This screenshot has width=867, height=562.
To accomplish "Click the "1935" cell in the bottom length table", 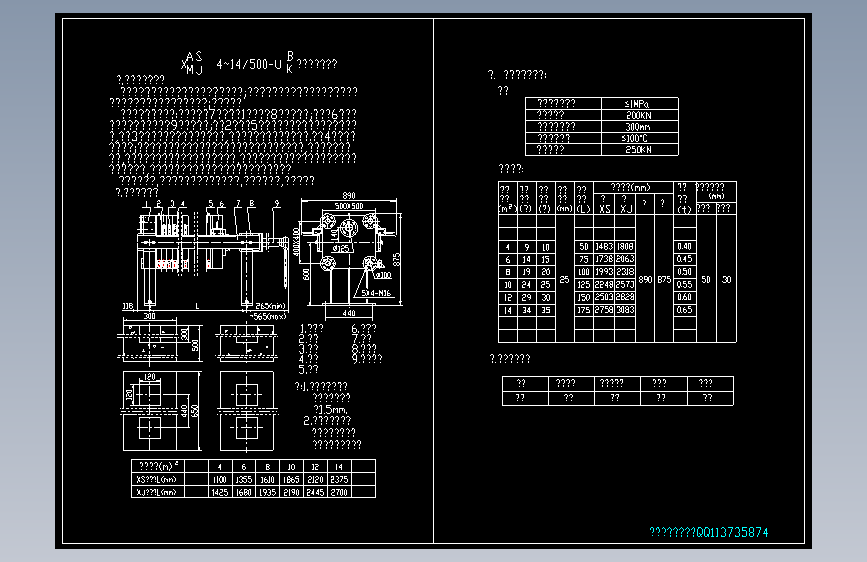I will (x=268, y=492).
